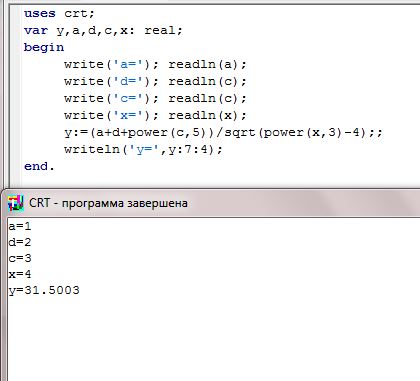The width and height of the screenshot is (420, 381).
Task: Click the 'd=2' output line
Action: (x=20, y=242)
